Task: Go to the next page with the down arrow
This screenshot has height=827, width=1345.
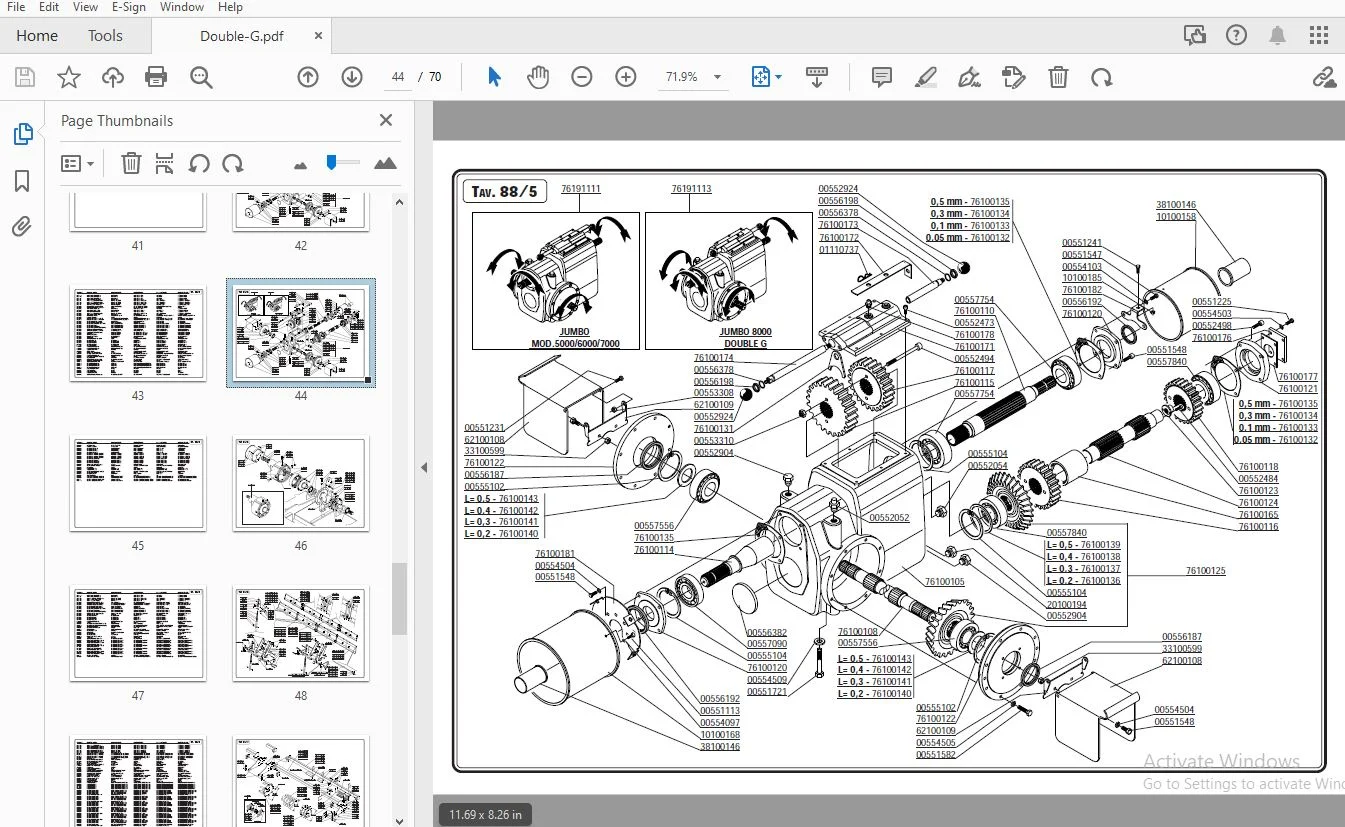Action: pos(351,77)
